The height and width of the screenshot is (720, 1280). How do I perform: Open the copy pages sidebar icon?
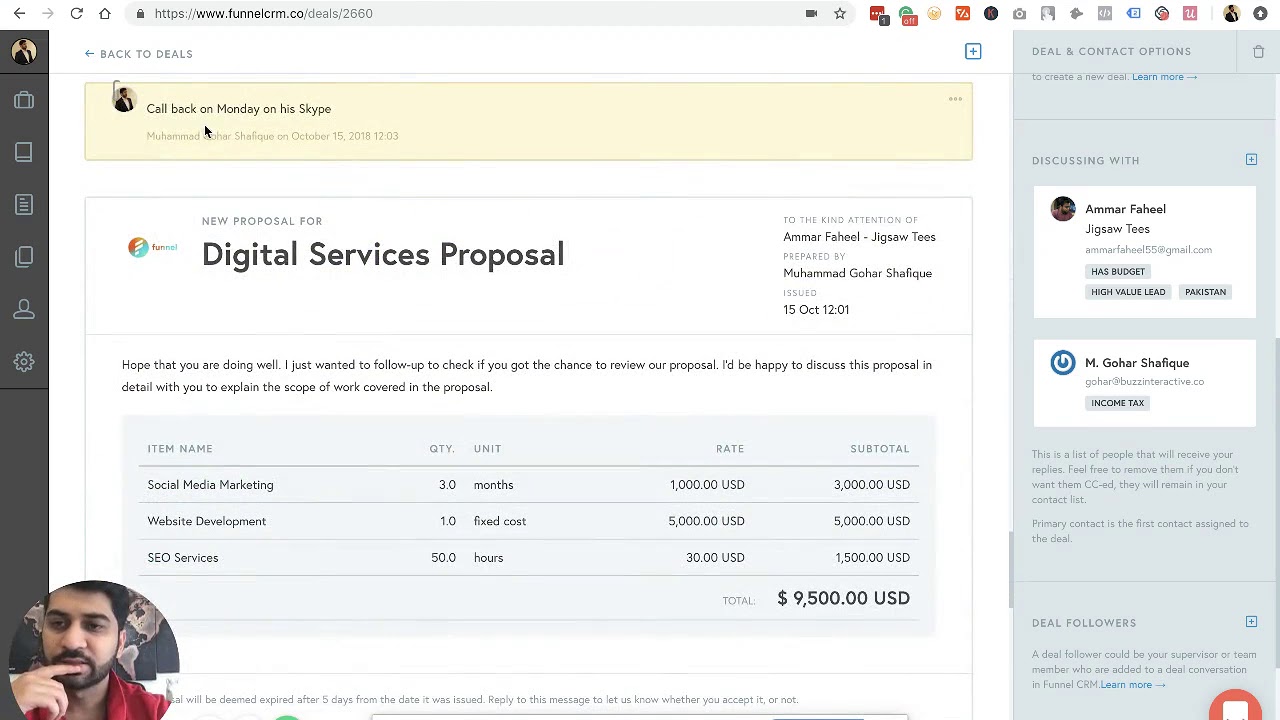(24, 257)
